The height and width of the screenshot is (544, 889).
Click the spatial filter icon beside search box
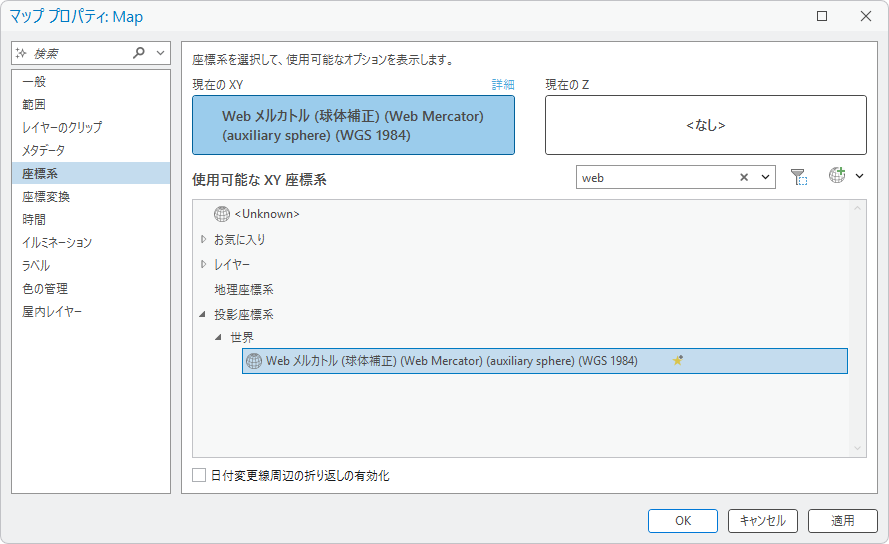(798, 177)
